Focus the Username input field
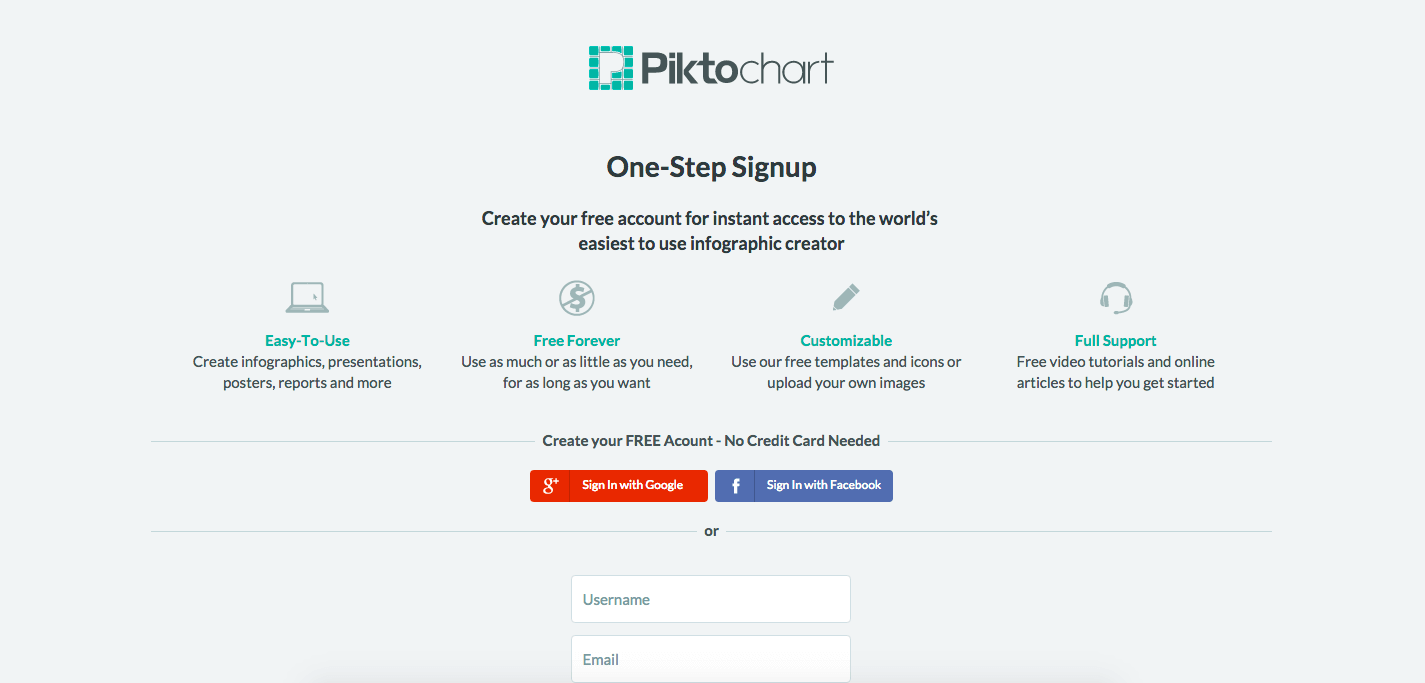 tap(711, 599)
